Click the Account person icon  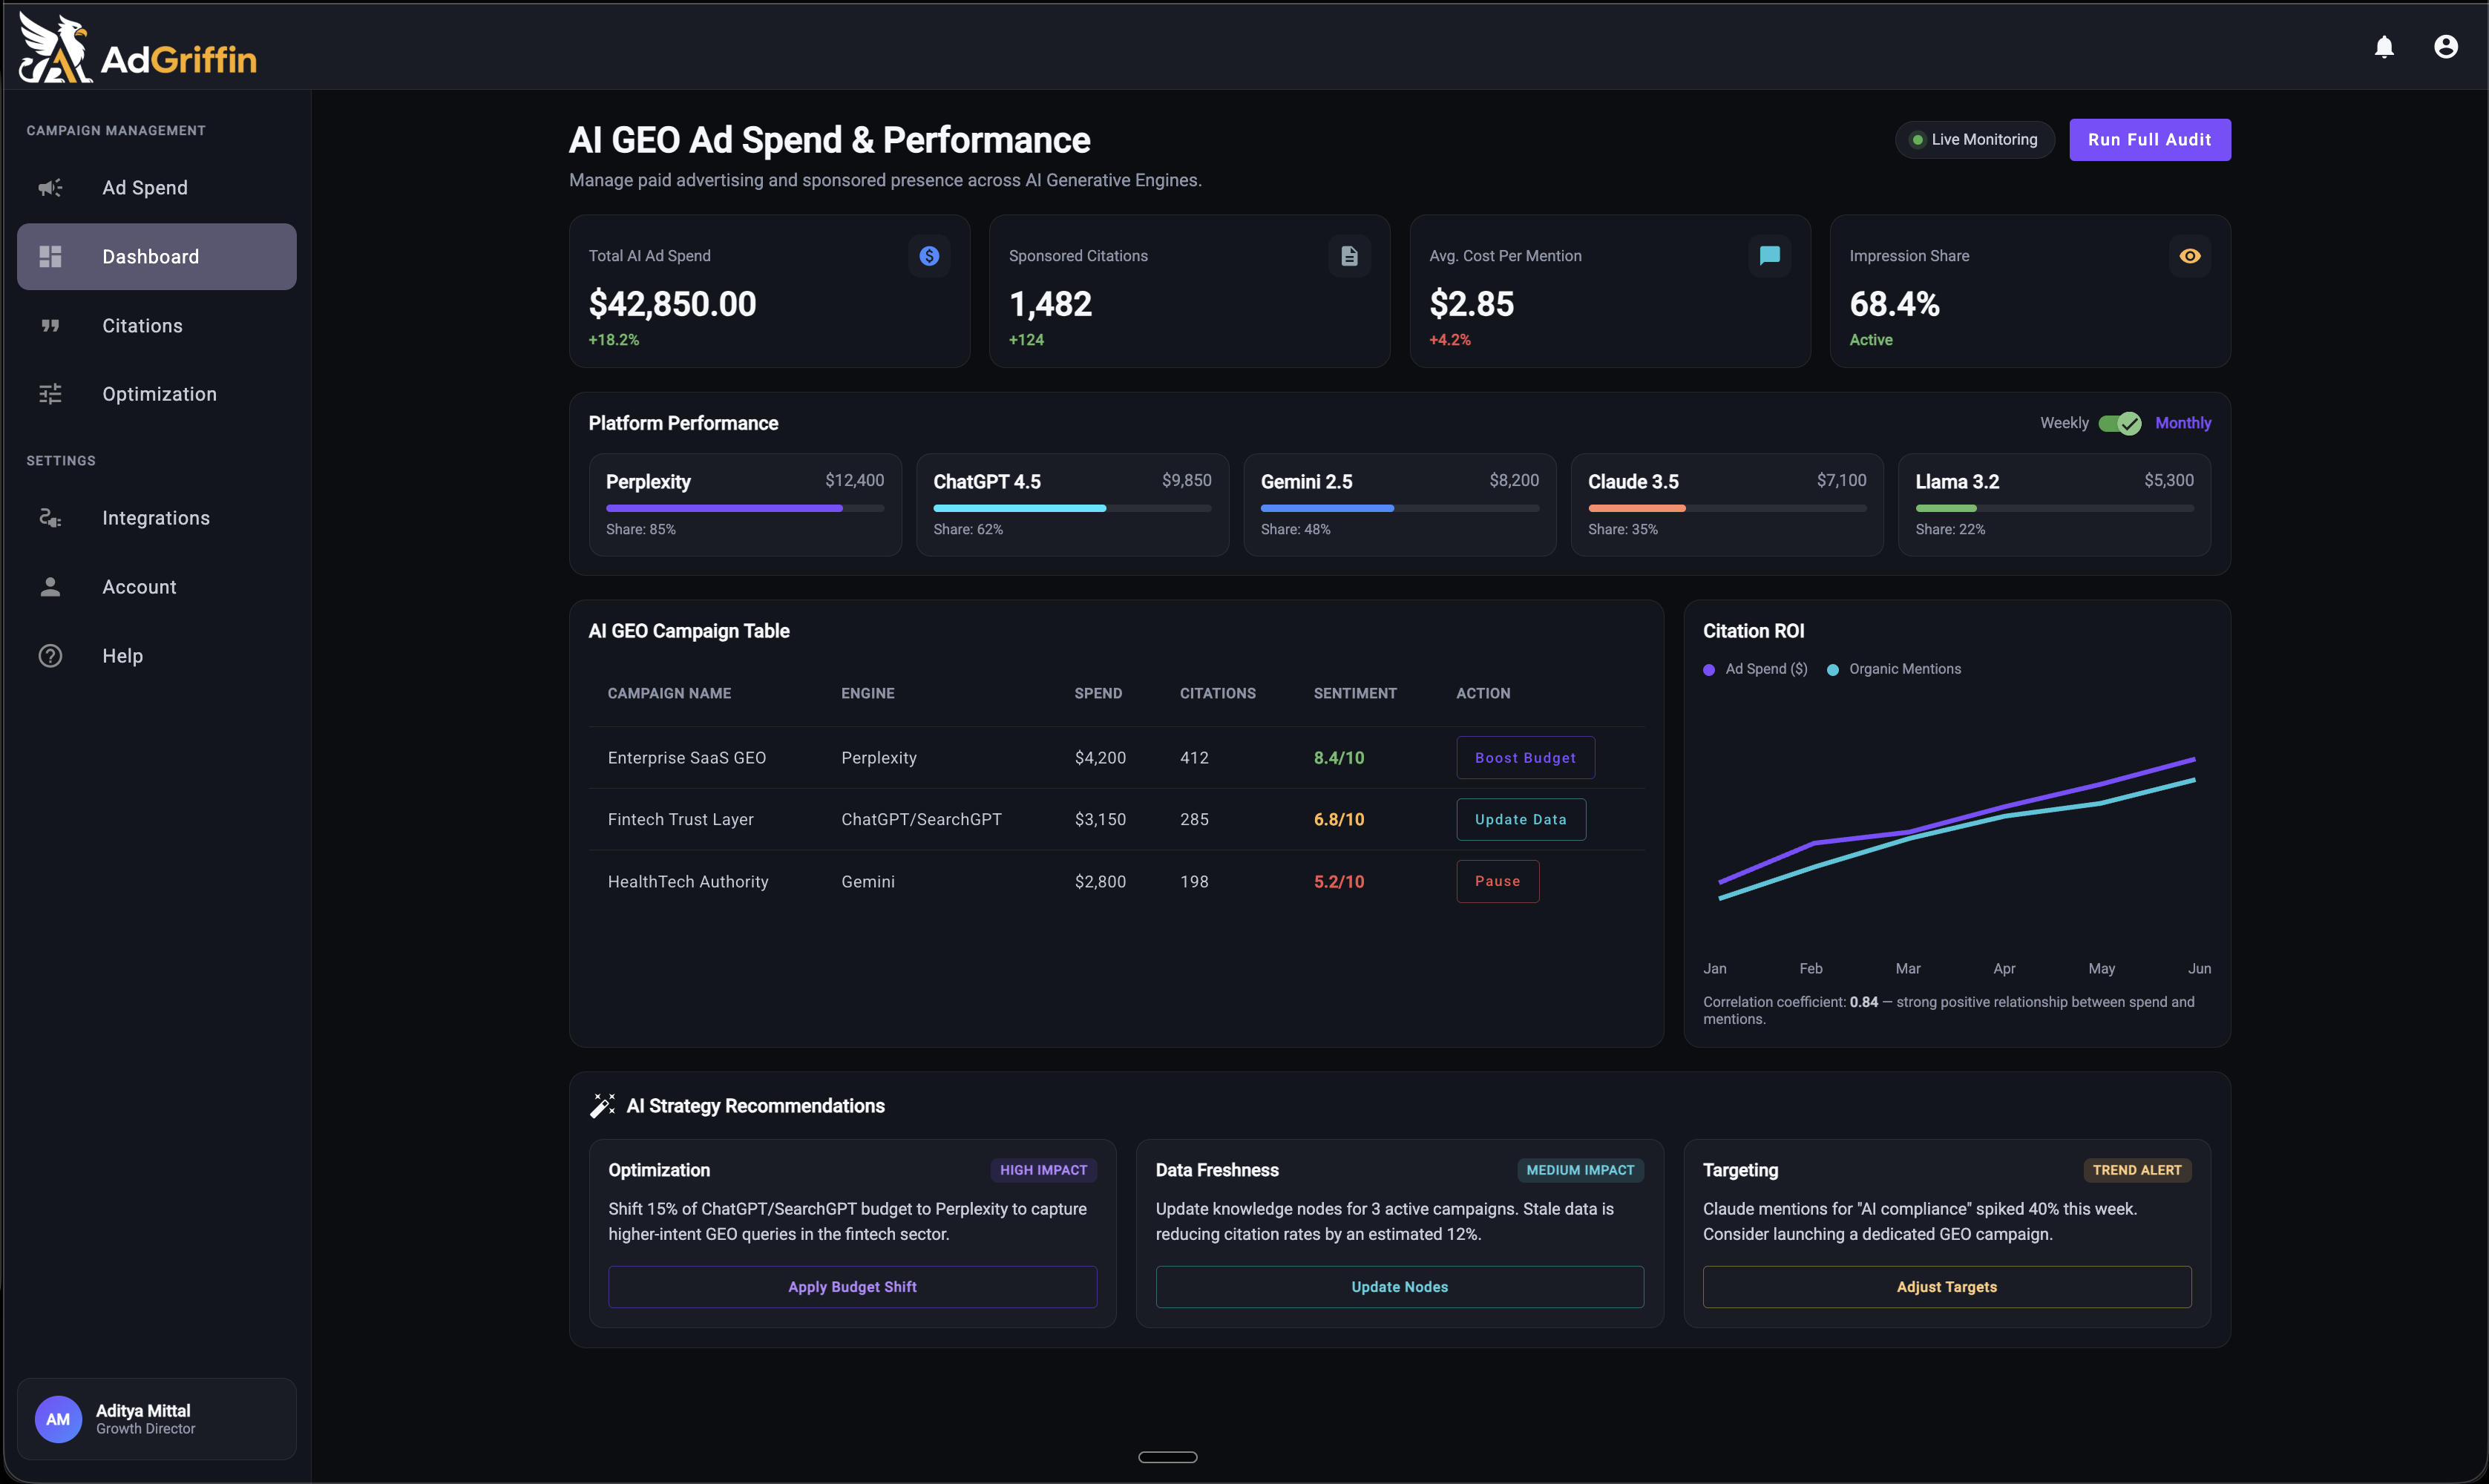(x=50, y=587)
